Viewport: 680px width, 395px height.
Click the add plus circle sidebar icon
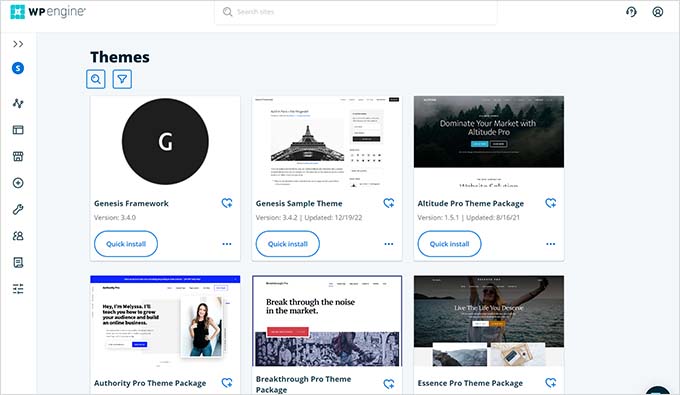(18, 183)
